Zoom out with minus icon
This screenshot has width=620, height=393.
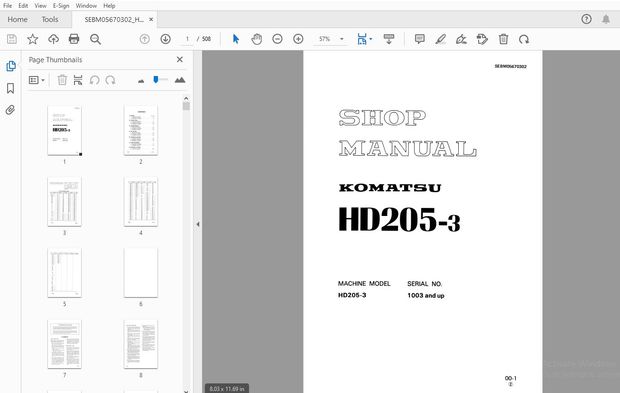[278, 39]
